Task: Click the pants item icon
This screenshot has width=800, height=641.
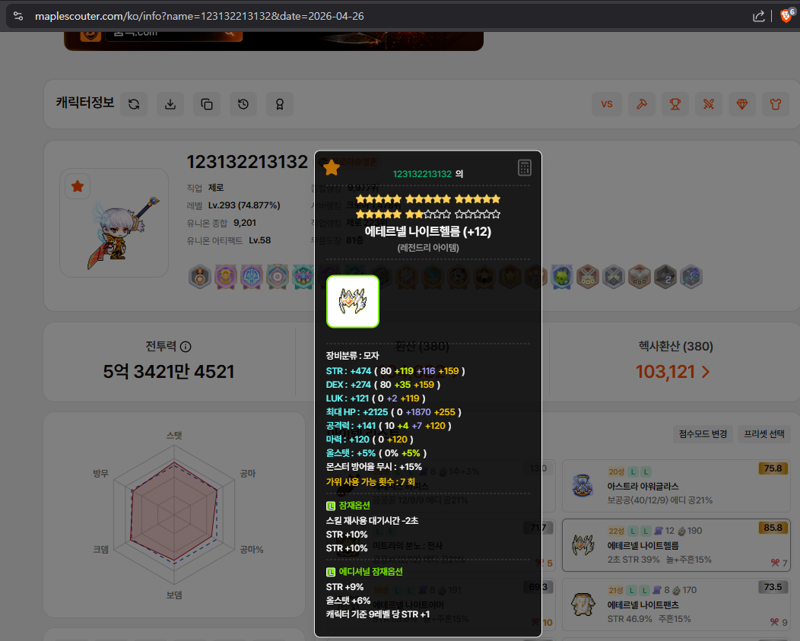Action: [583, 605]
